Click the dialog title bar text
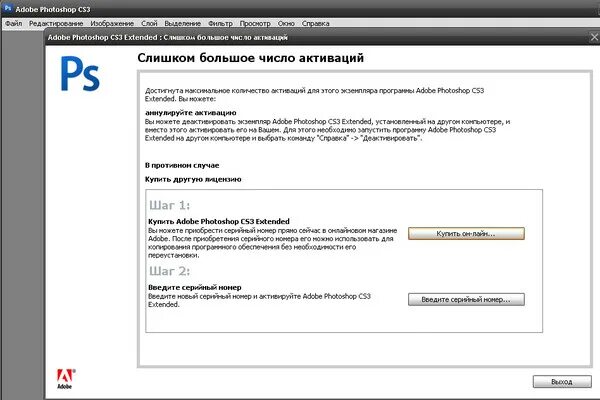The width and height of the screenshot is (600, 400). pos(168,38)
